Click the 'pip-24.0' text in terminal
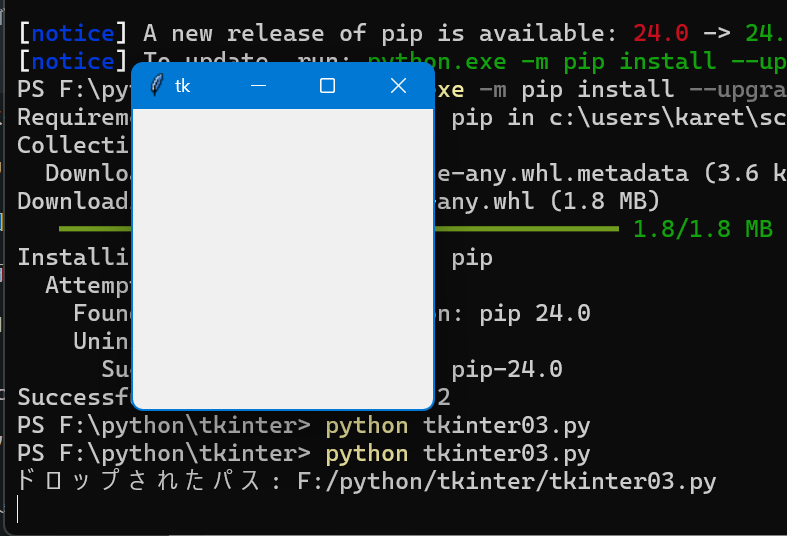Viewport: 787px width, 536px height. pos(507,369)
